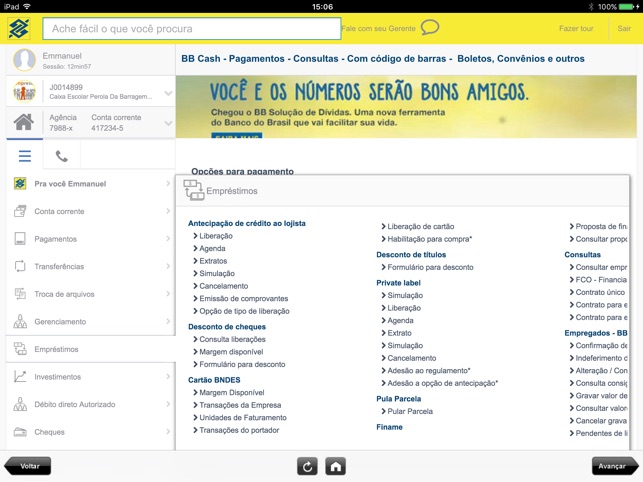This screenshot has width=643, height=482.
Task: Click Sair to log out
Action: [x=624, y=28]
